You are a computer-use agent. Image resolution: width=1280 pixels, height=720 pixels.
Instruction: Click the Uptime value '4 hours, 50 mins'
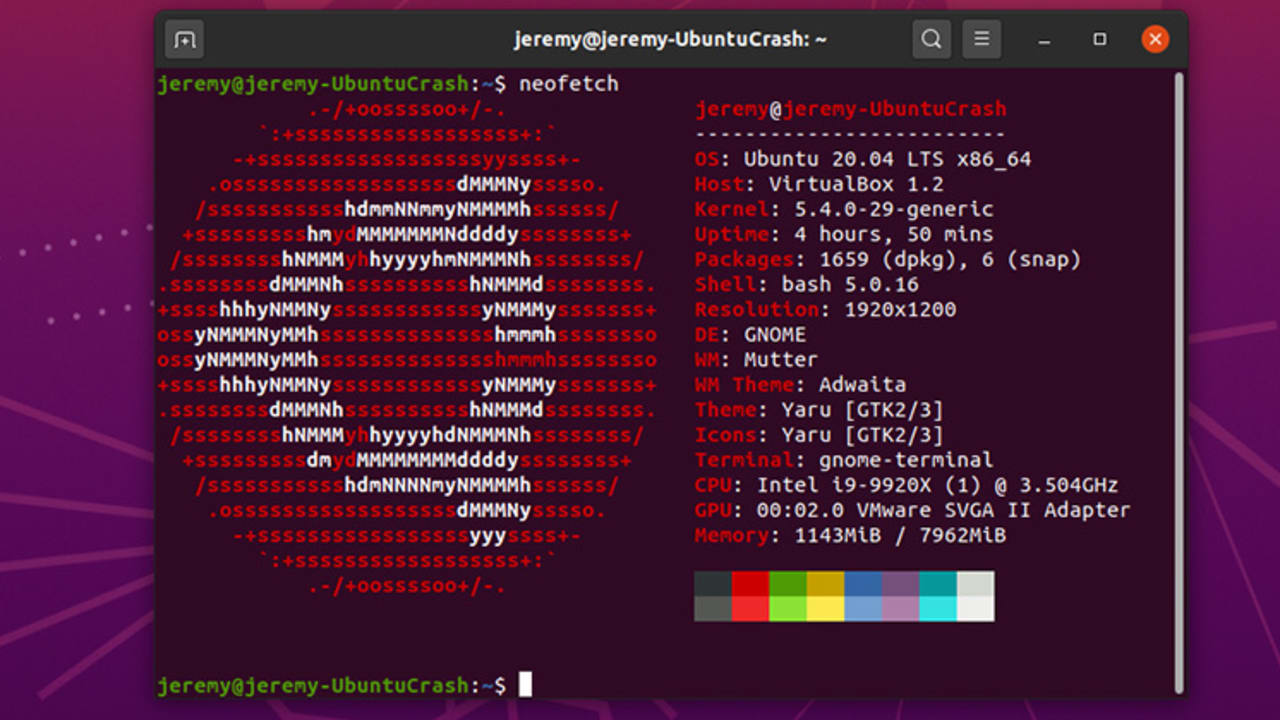(893, 234)
